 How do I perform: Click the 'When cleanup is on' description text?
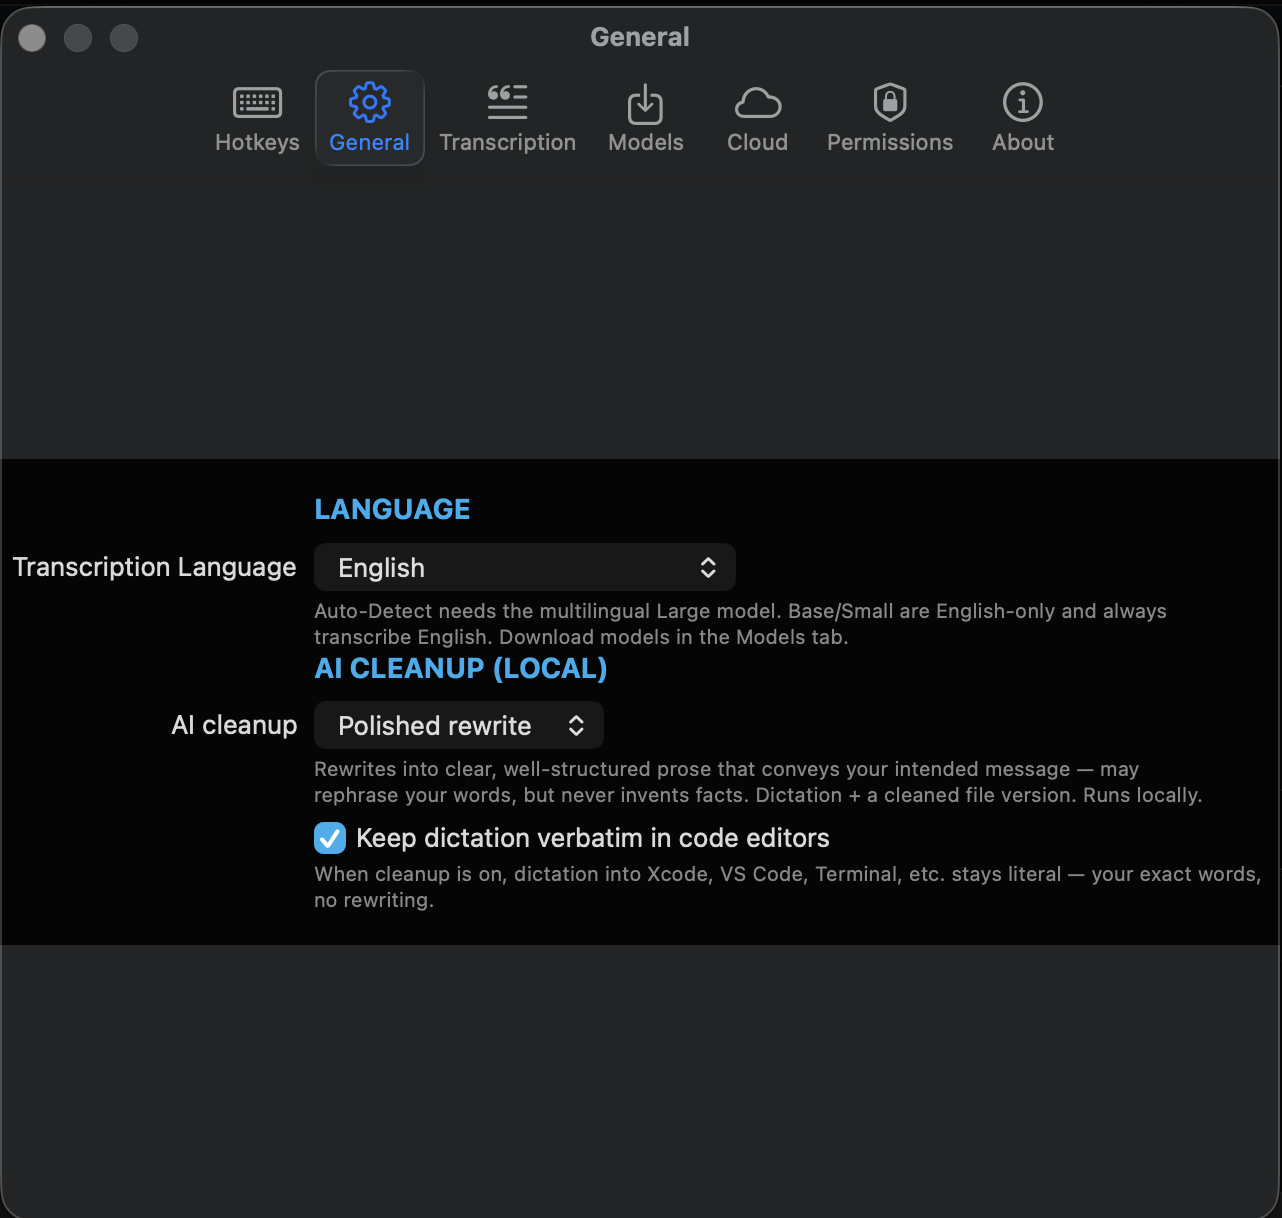pyautogui.click(x=788, y=887)
